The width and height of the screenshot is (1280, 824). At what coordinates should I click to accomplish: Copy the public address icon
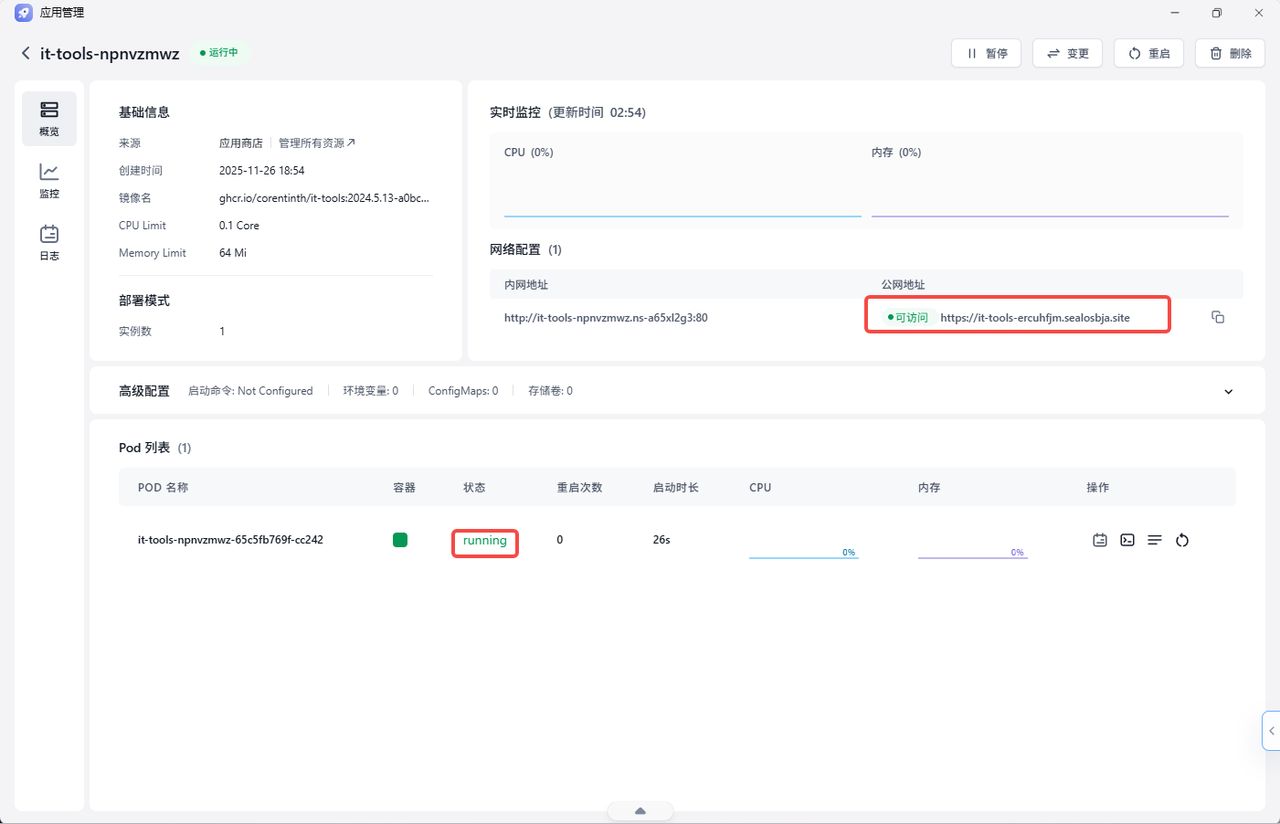pos(1217,317)
